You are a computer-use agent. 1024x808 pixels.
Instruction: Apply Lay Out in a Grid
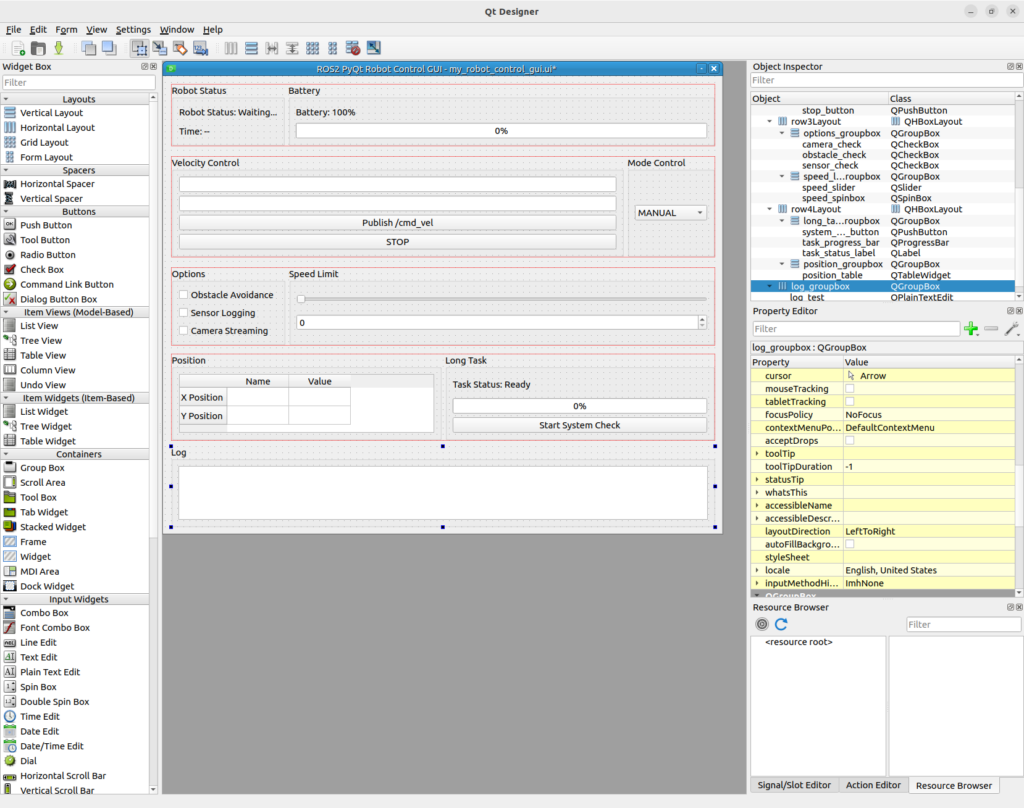(x=312, y=48)
